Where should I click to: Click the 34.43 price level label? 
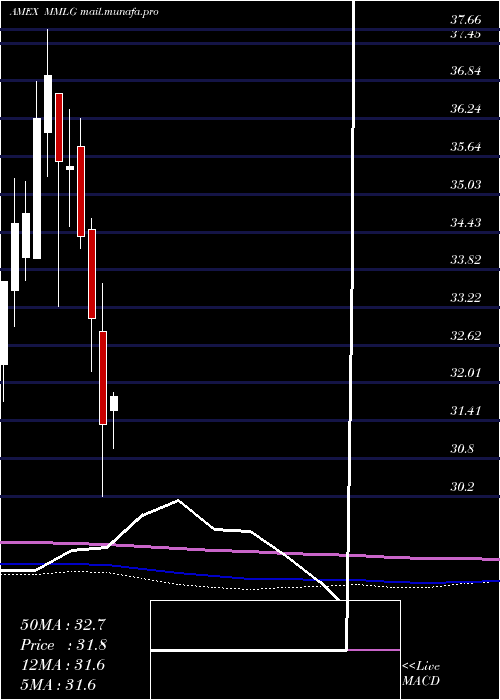pyautogui.click(x=466, y=222)
